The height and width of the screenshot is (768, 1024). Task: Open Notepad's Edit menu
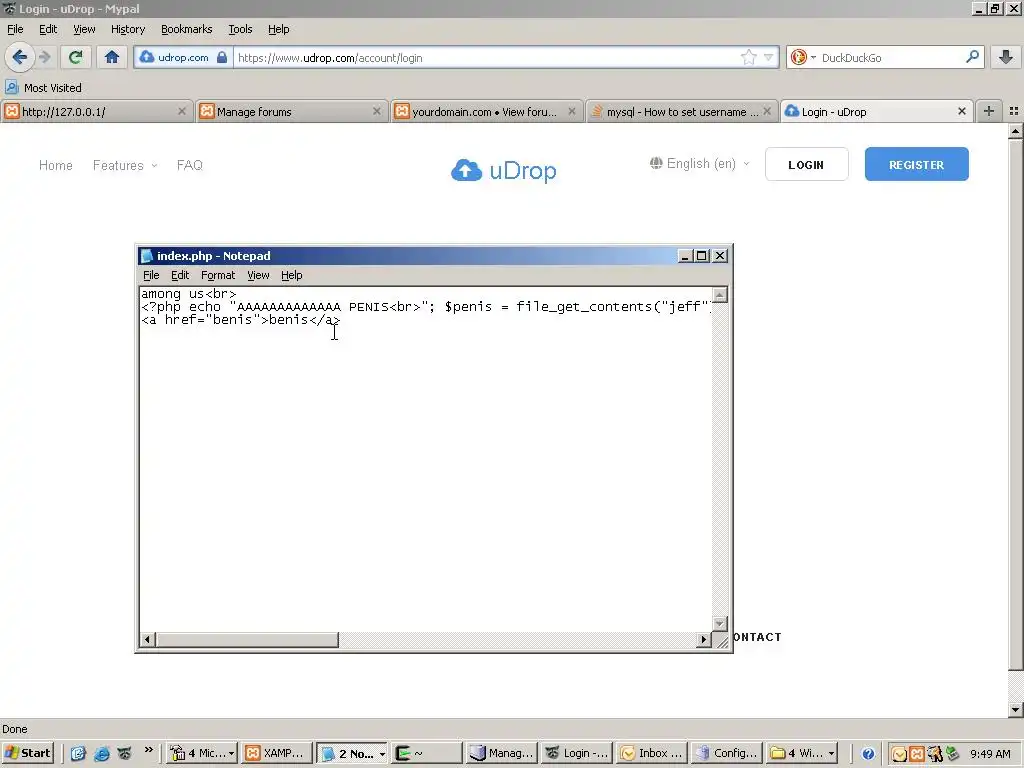pyautogui.click(x=180, y=275)
